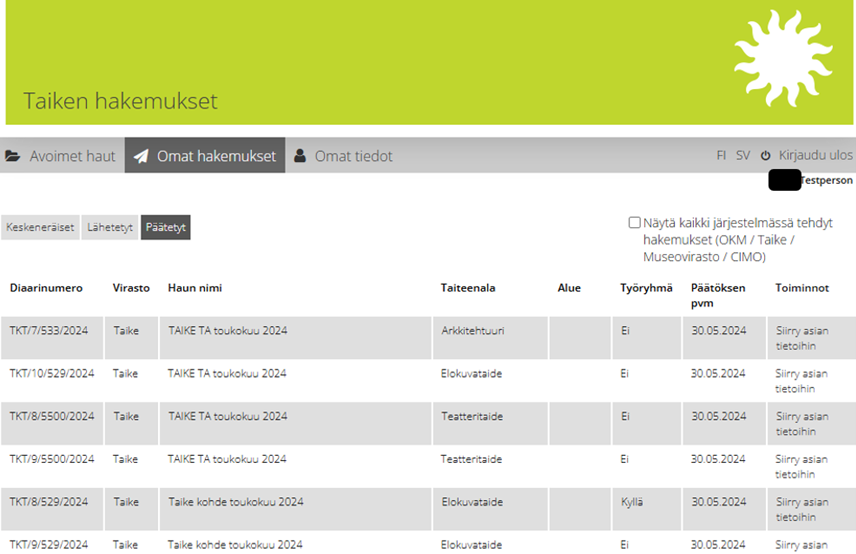Log out via Kirjaudu ulos link

(815, 156)
